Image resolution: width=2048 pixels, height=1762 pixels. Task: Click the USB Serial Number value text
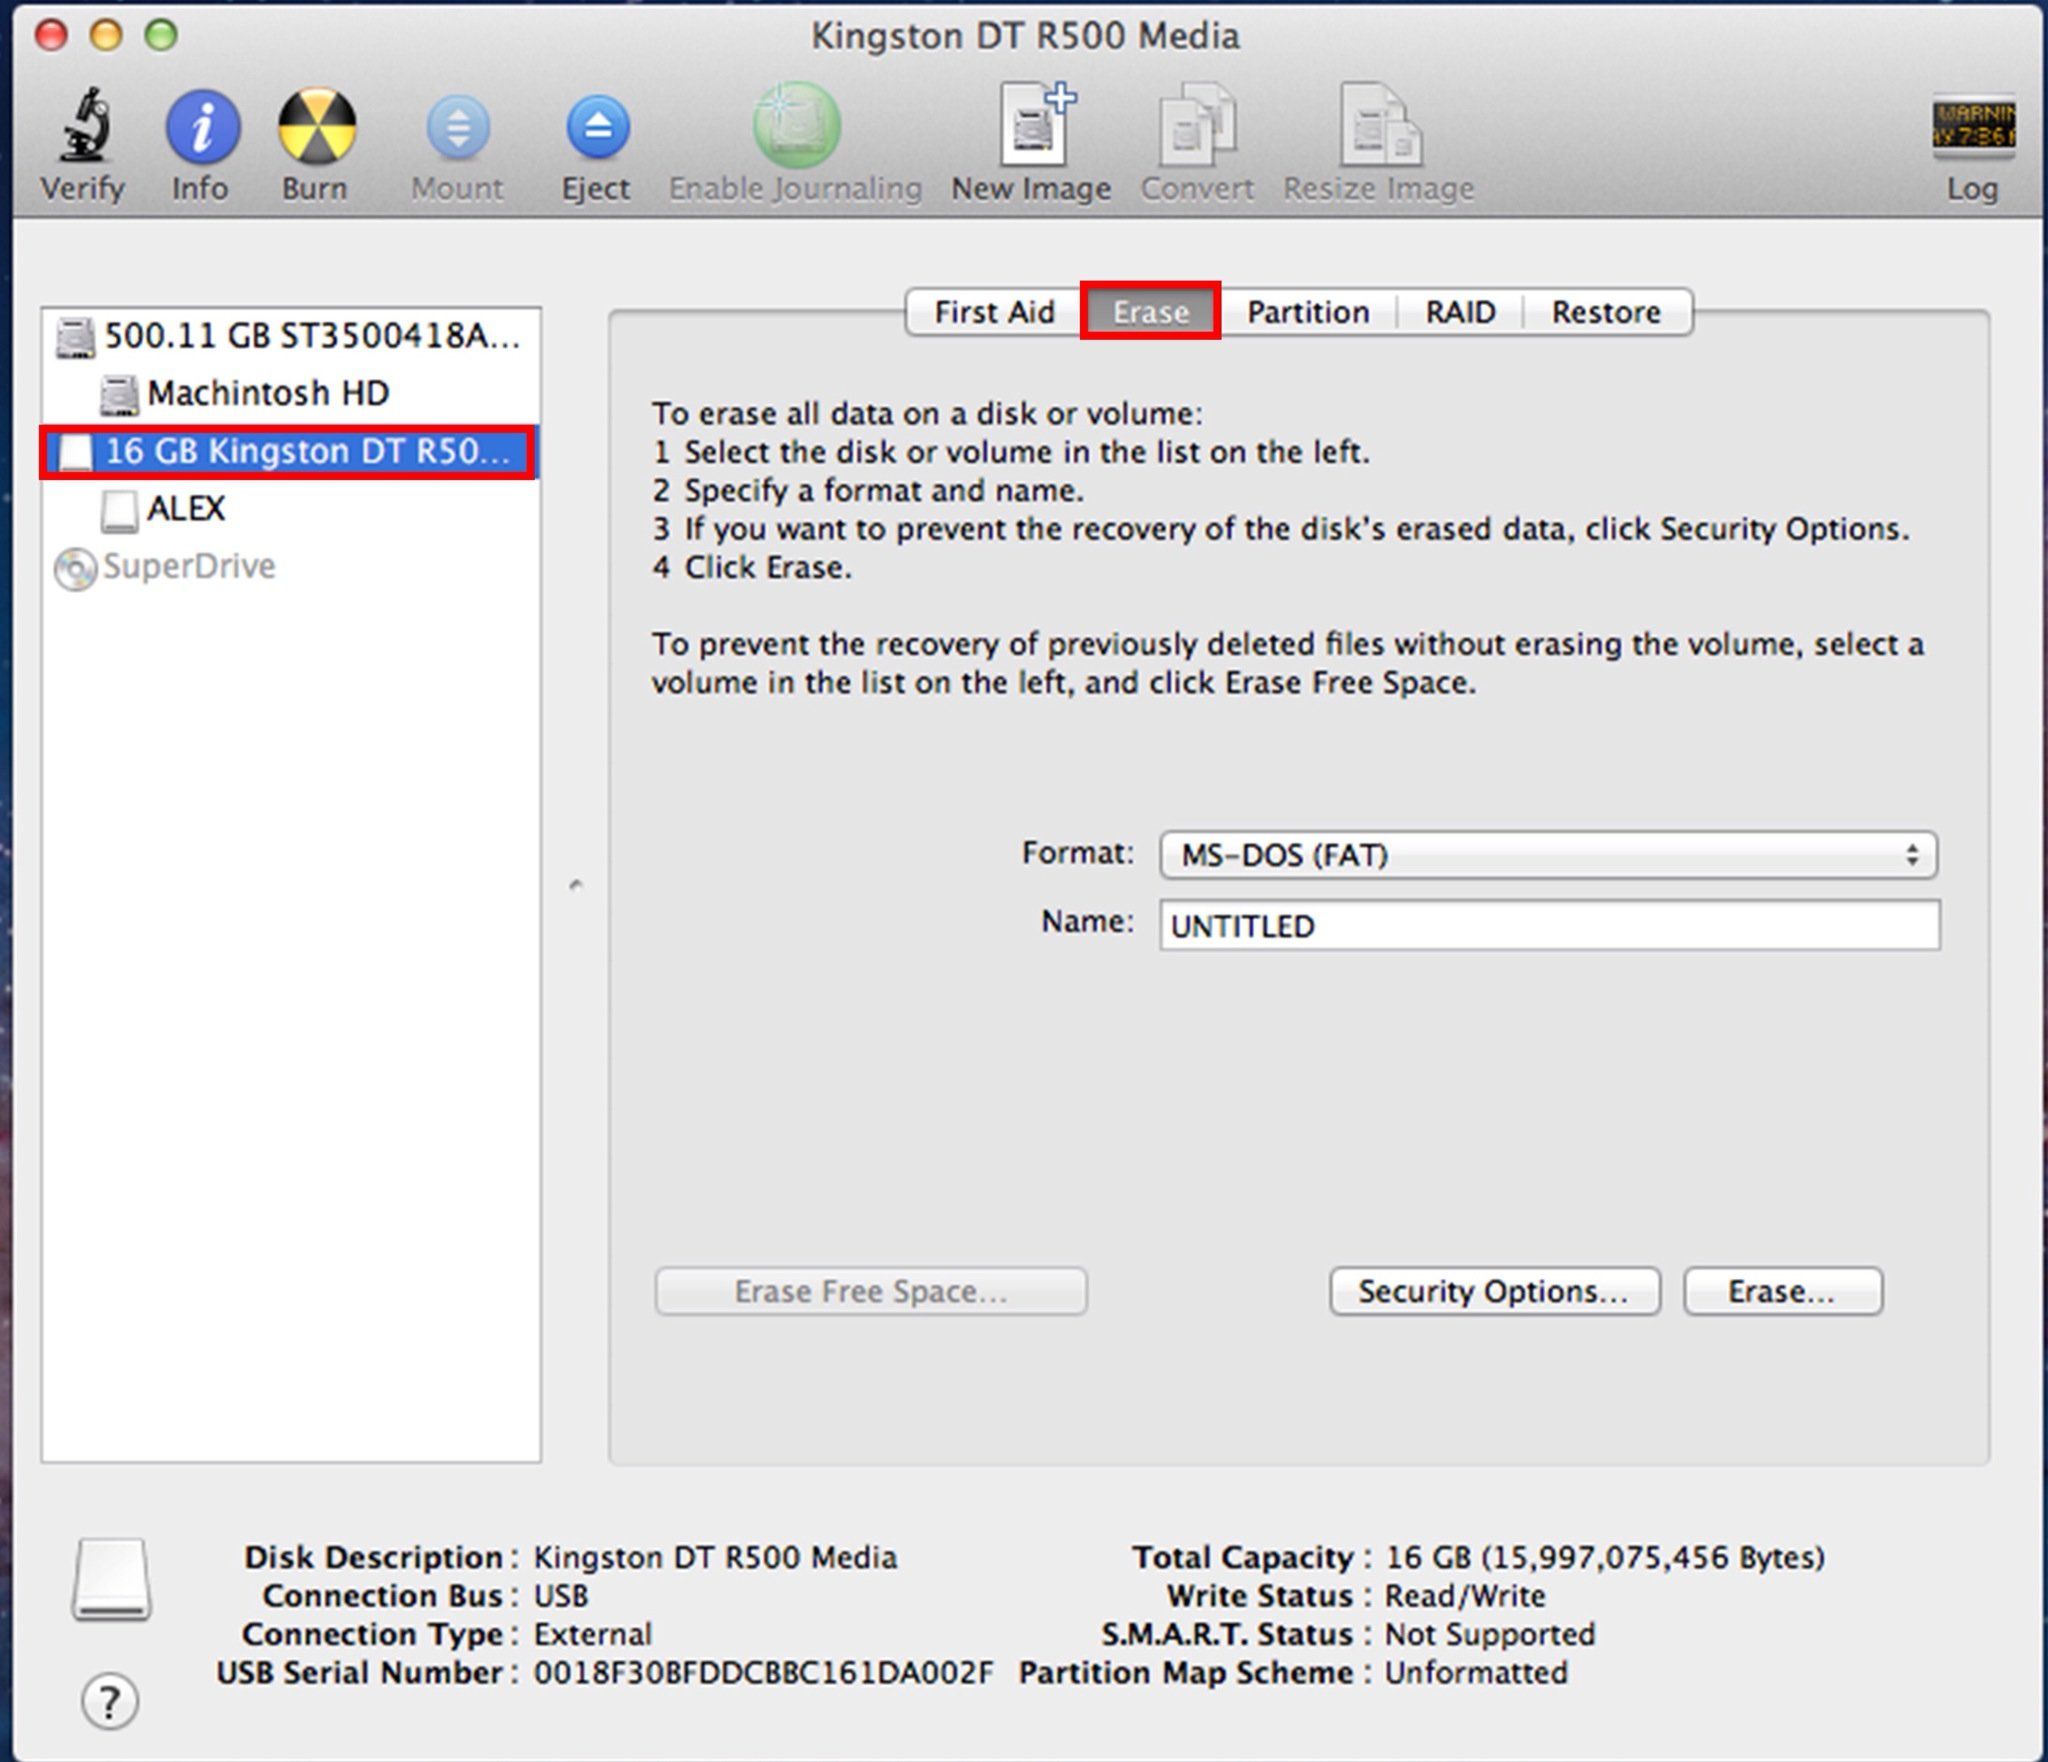click(763, 1672)
